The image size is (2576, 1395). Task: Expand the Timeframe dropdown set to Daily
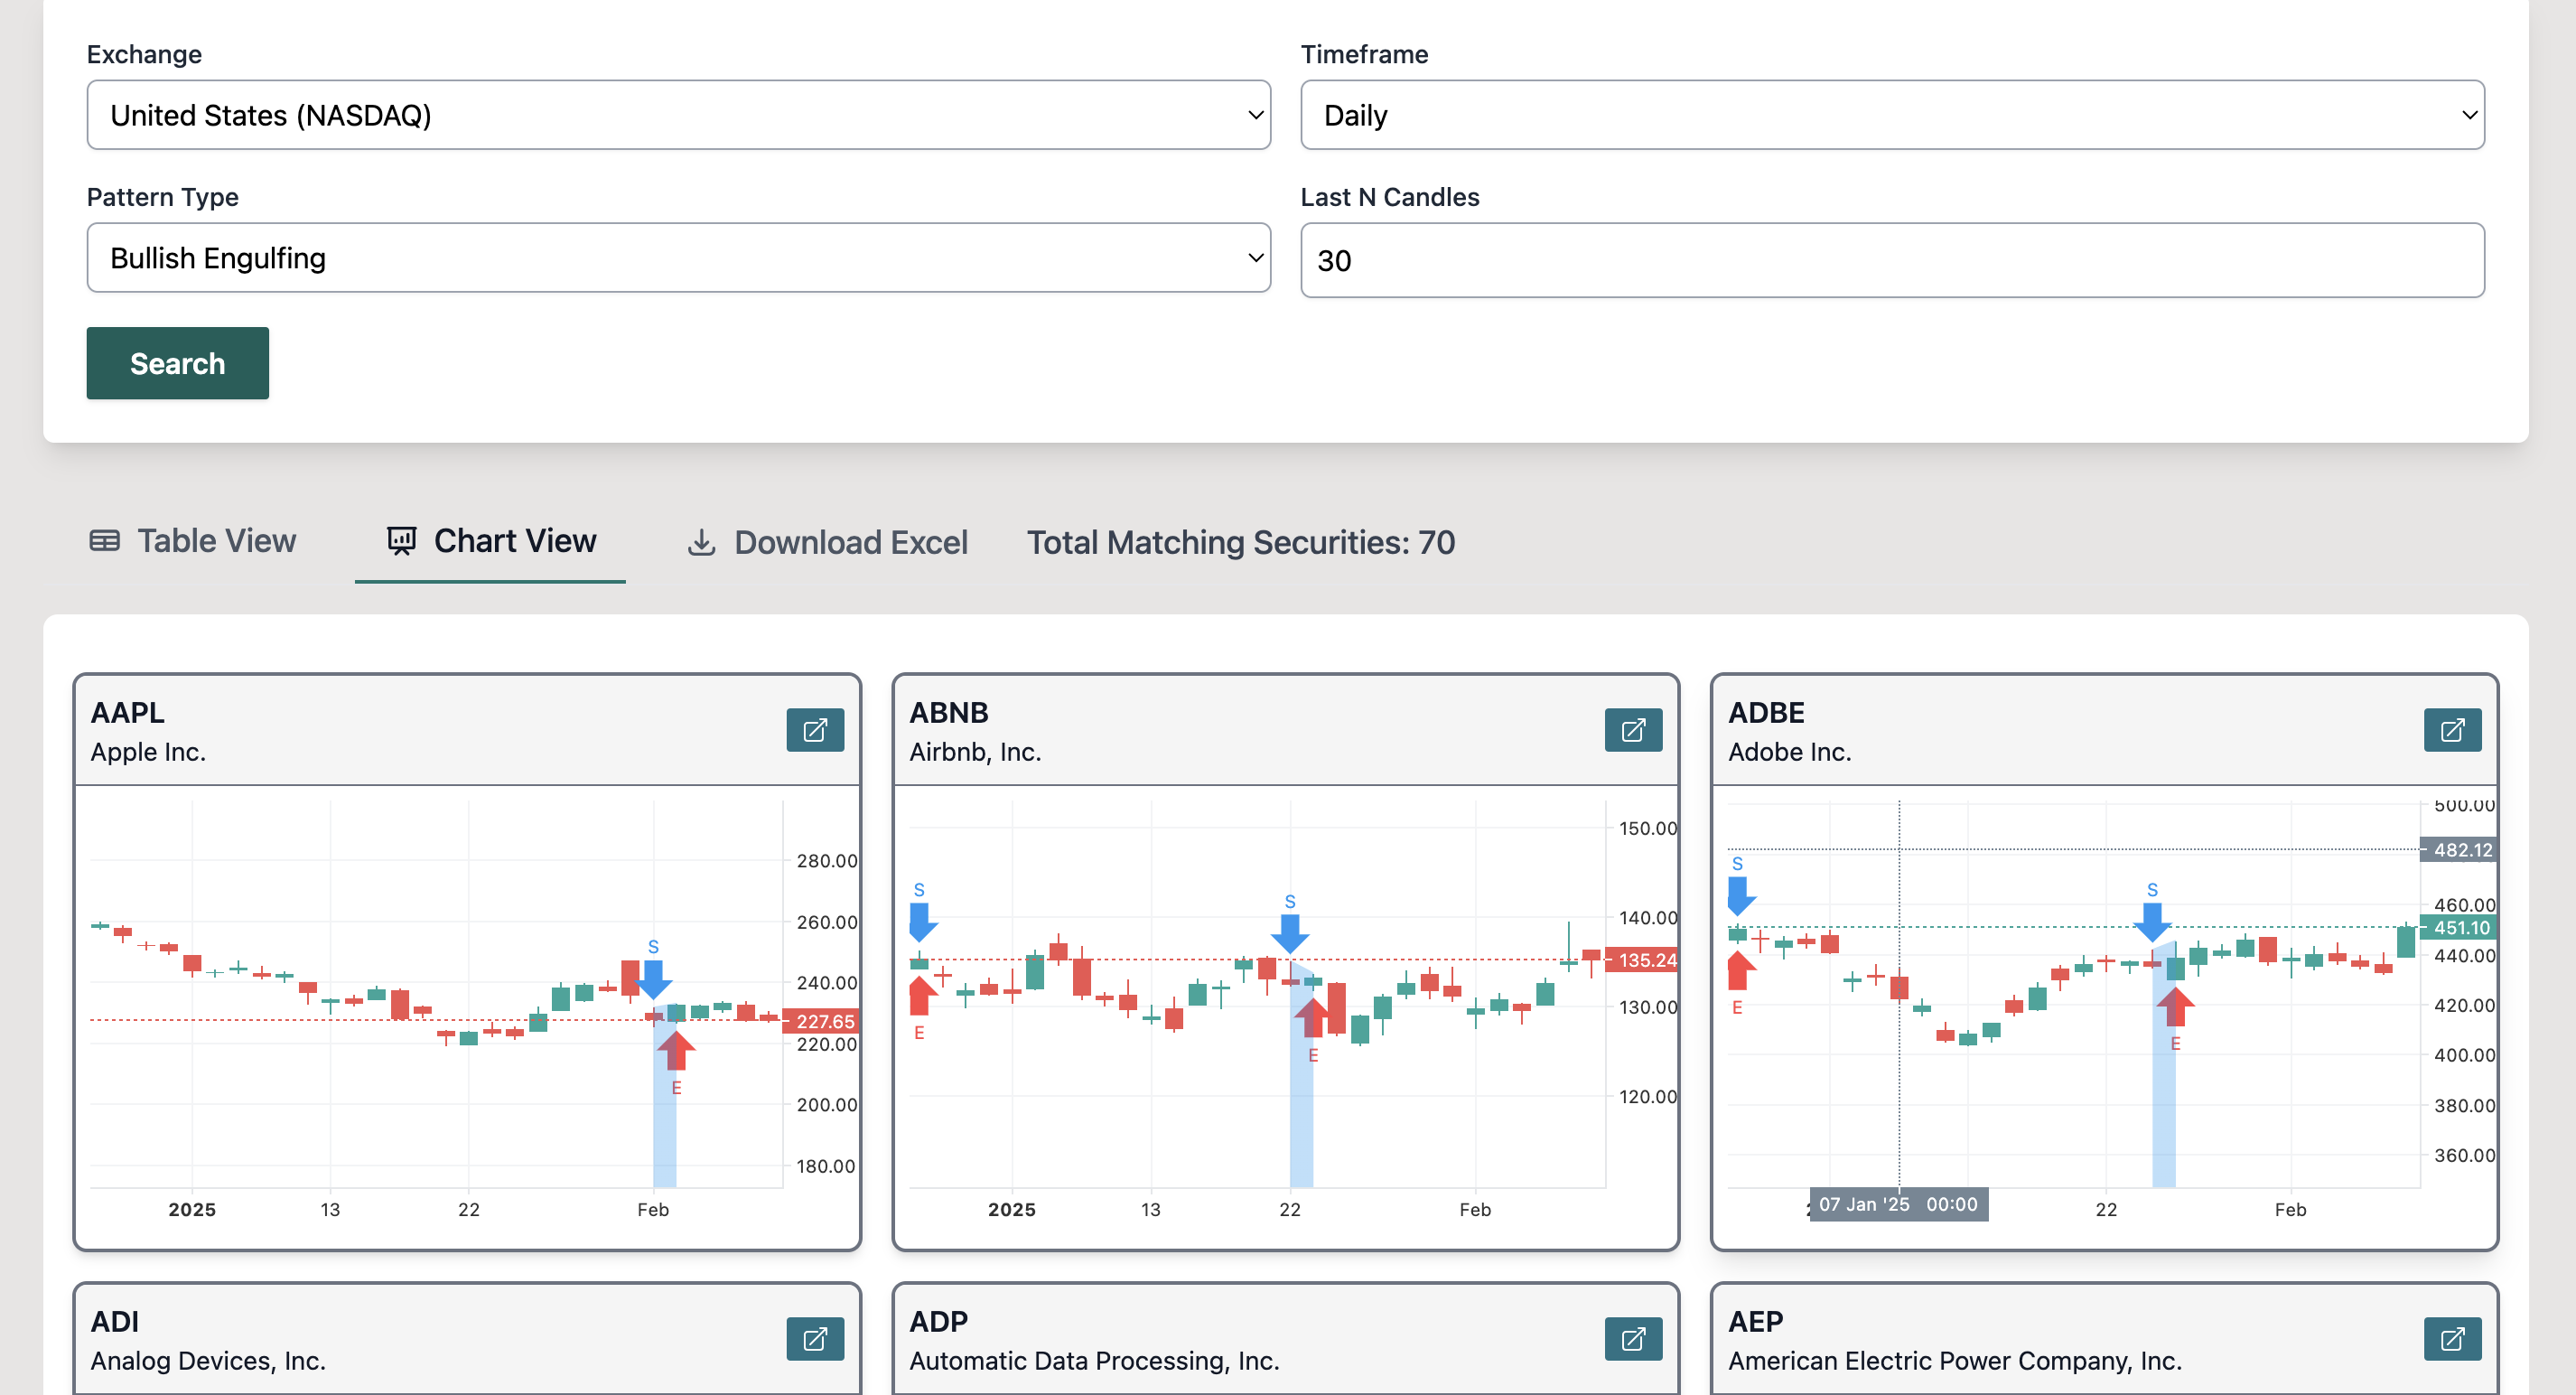click(1892, 115)
